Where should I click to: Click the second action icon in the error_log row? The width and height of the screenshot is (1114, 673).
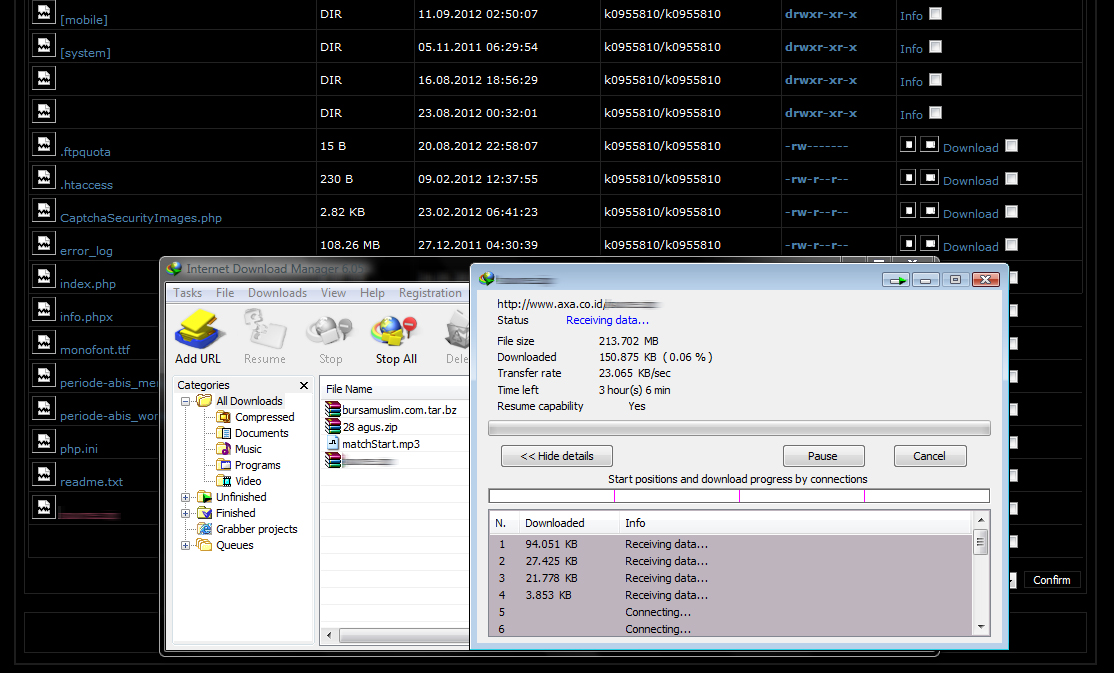(929, 244)
